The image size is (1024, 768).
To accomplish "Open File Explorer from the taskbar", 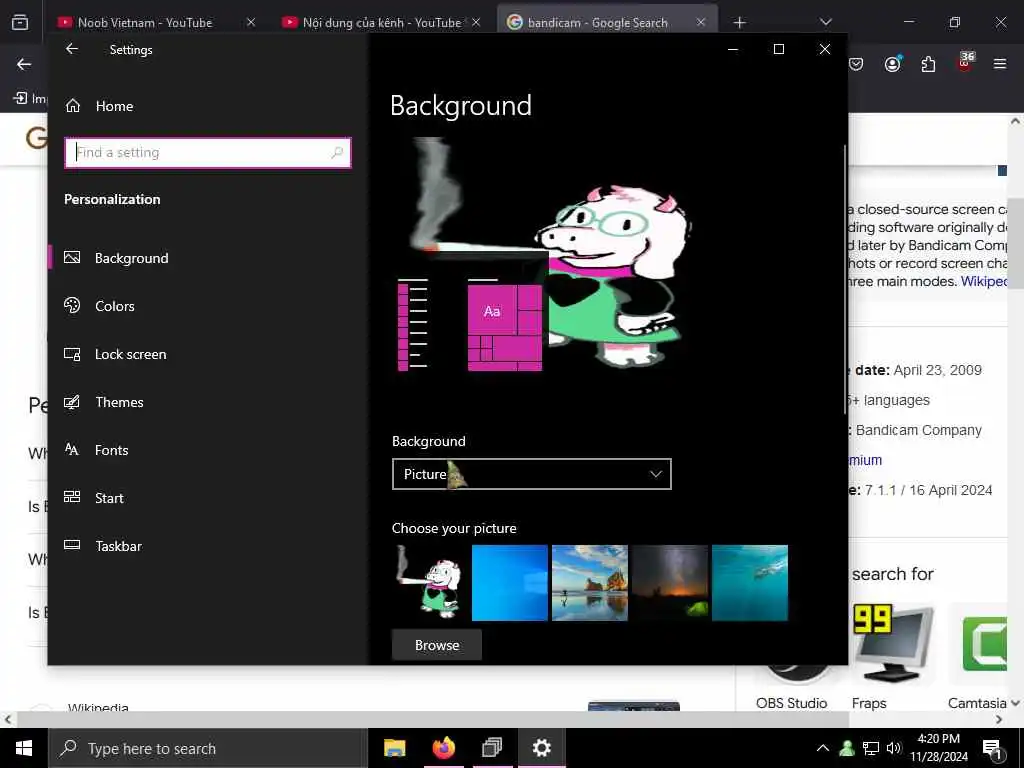I will point(394,748).
